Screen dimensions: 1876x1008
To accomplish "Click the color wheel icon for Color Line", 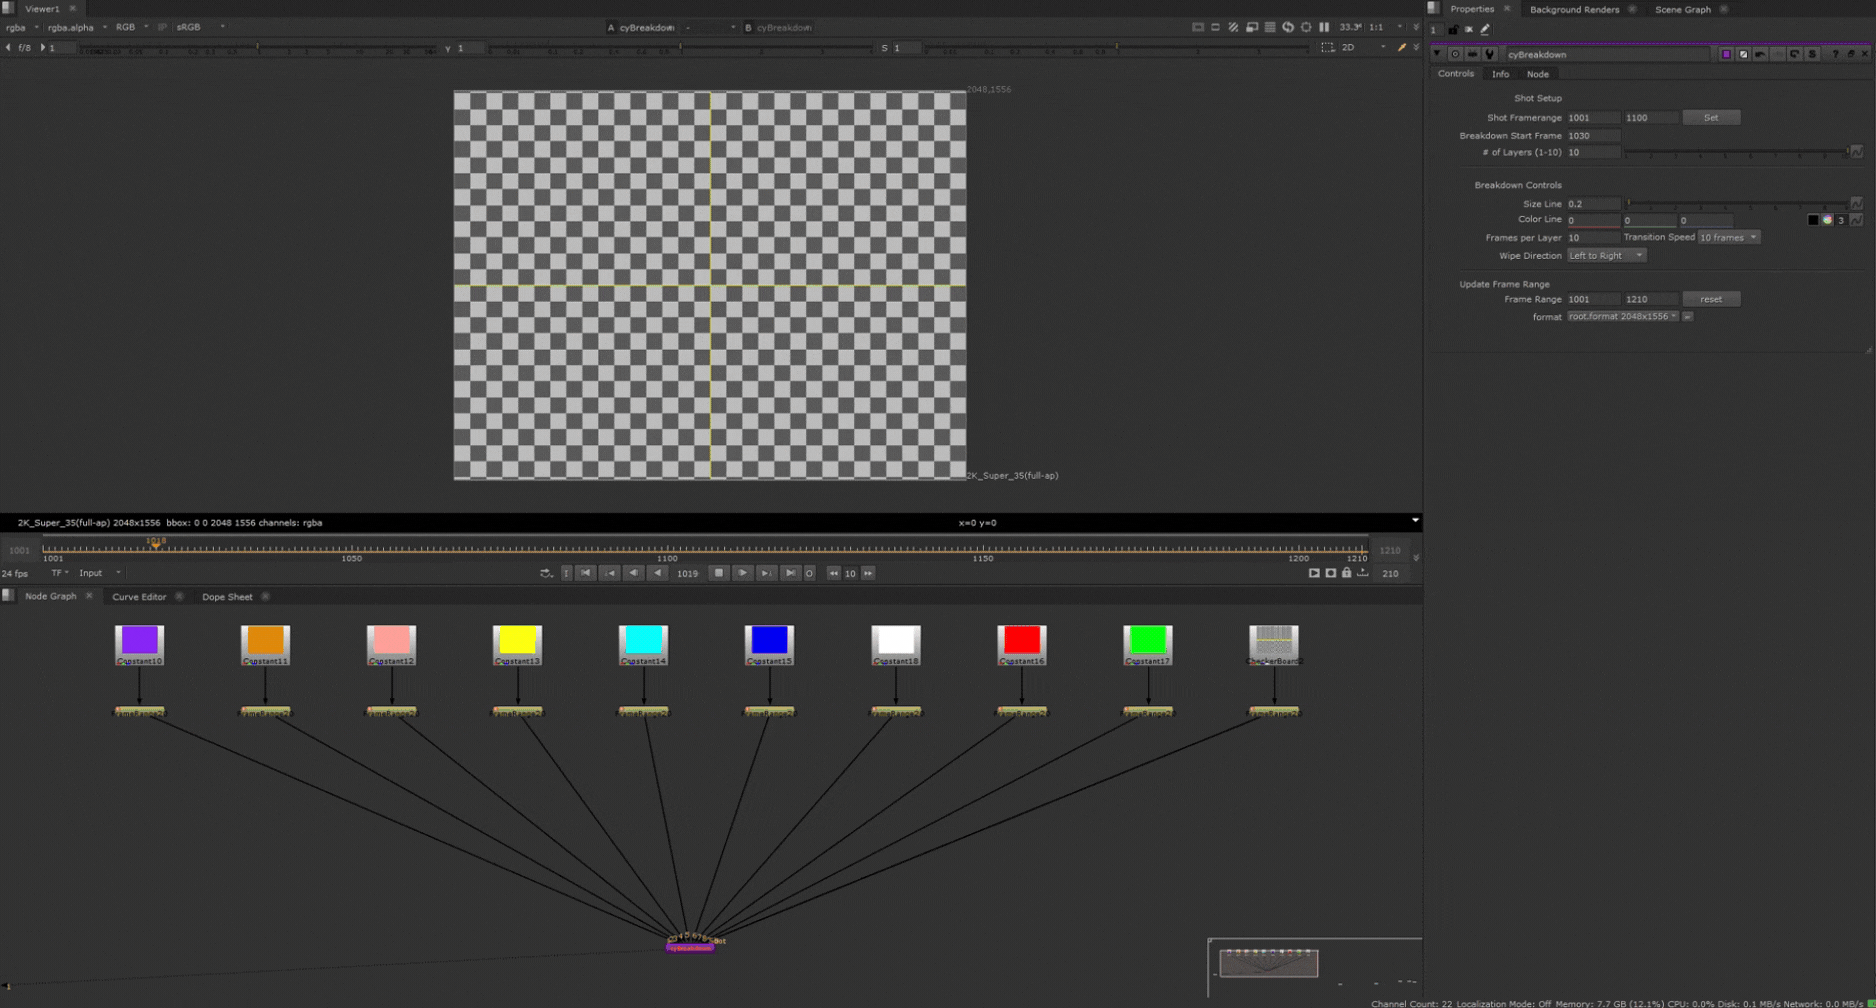I will point(1827,220).
